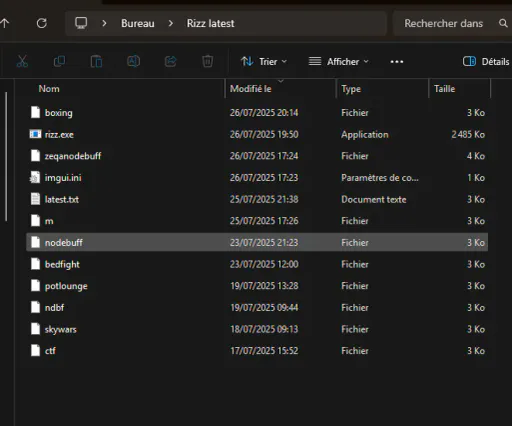The height and width of the screenshot is (426, 512).
Task: Click the Rename icon in toolbar
Action: coord(133,61)
